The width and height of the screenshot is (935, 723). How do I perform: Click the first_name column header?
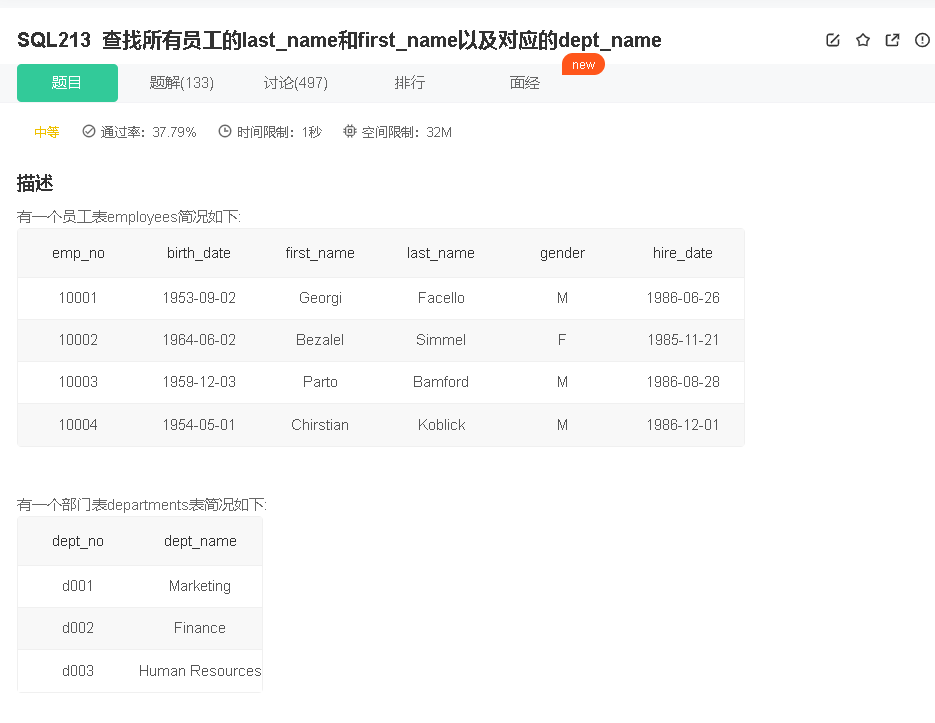[x=319, y=253]
